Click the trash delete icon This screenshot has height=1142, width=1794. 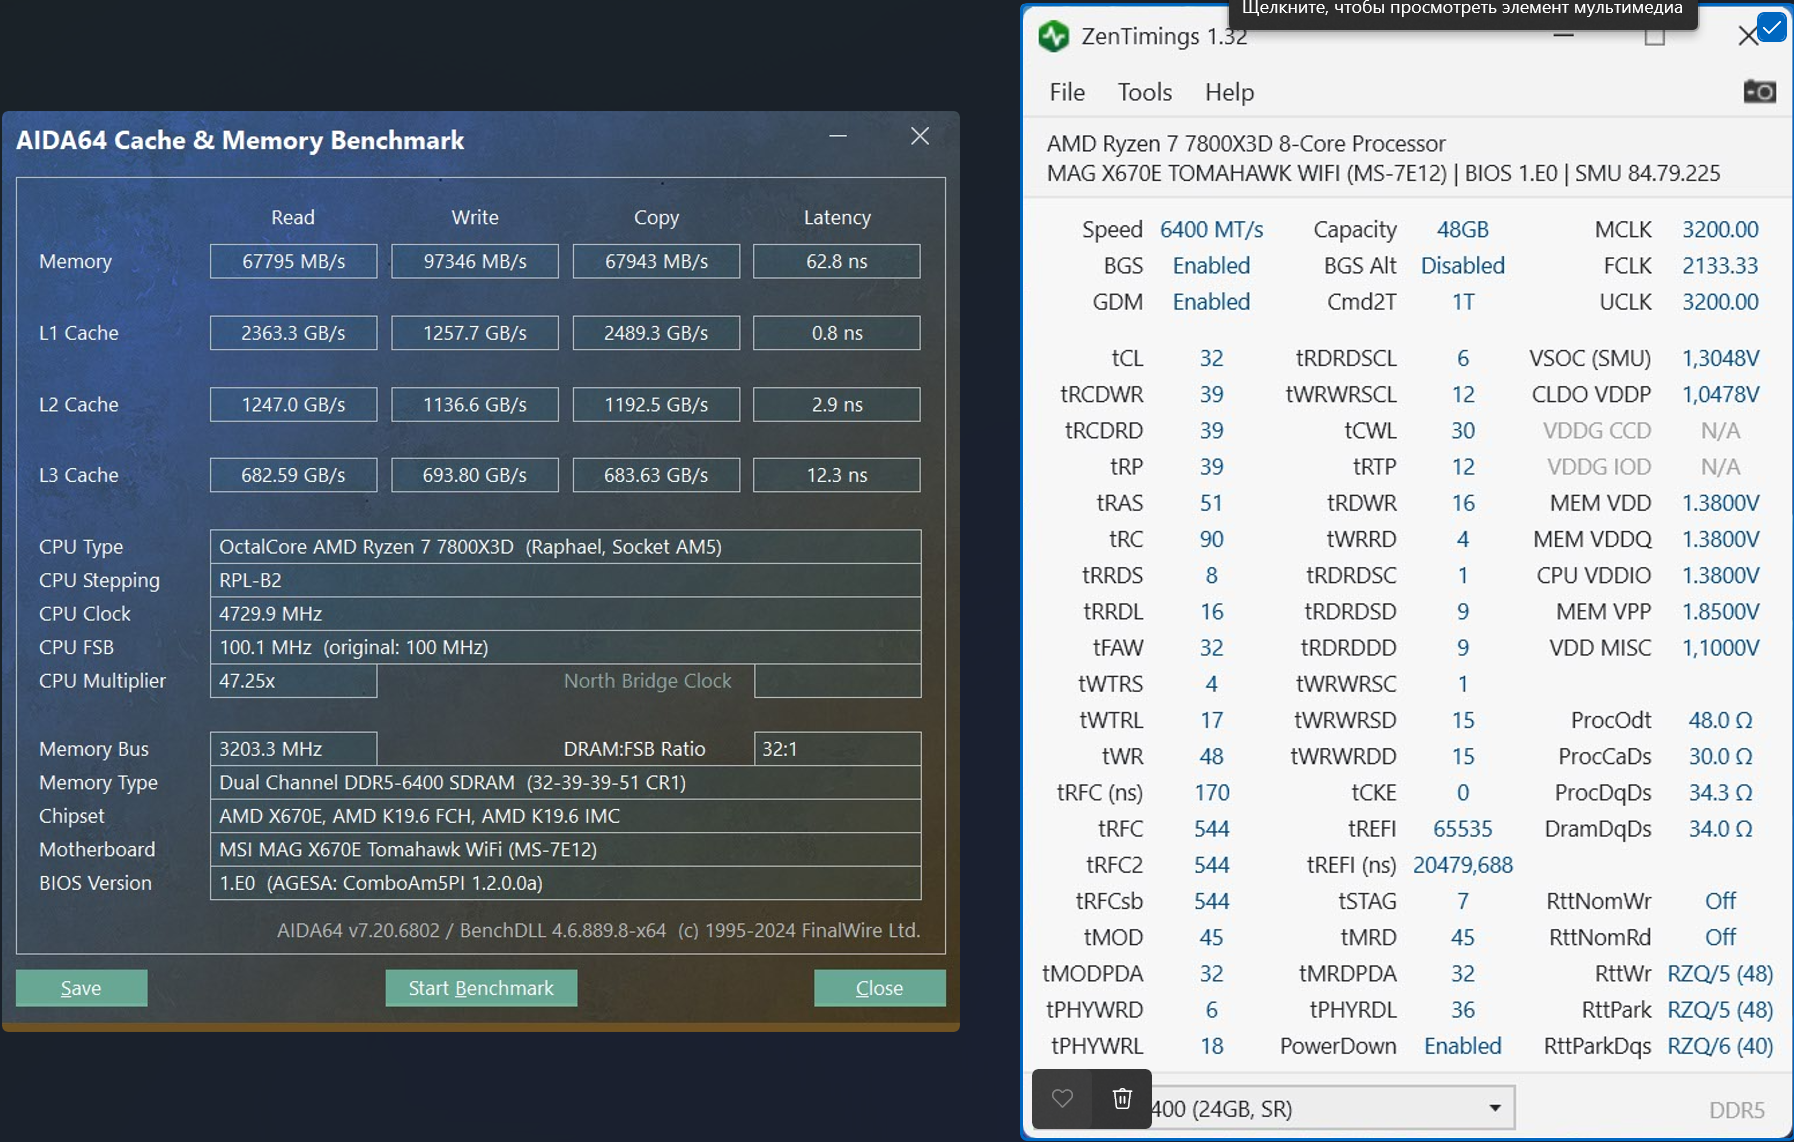tap(1122, 1099)
